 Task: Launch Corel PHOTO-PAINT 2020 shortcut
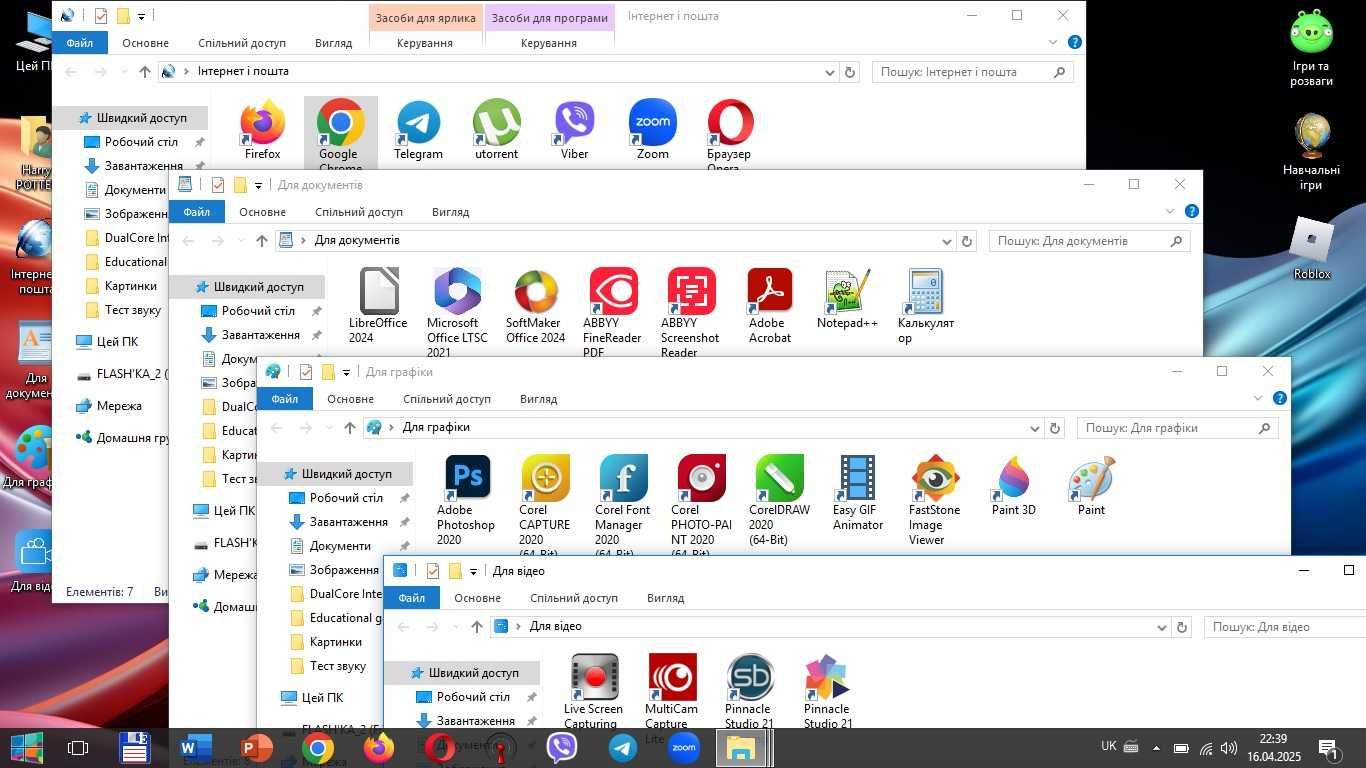[x=701, y=505]
